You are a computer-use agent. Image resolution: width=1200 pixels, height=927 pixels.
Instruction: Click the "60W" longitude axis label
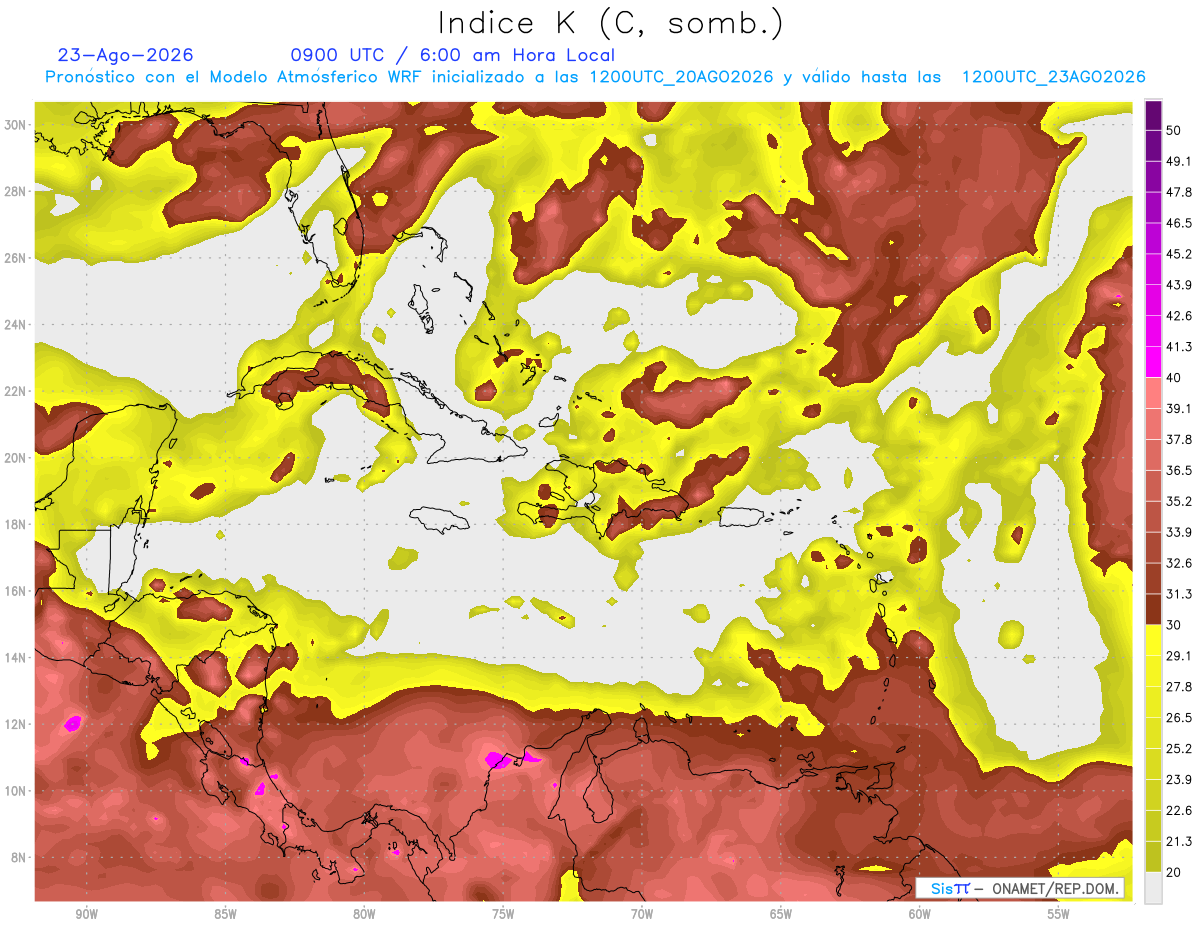(920, 914)
